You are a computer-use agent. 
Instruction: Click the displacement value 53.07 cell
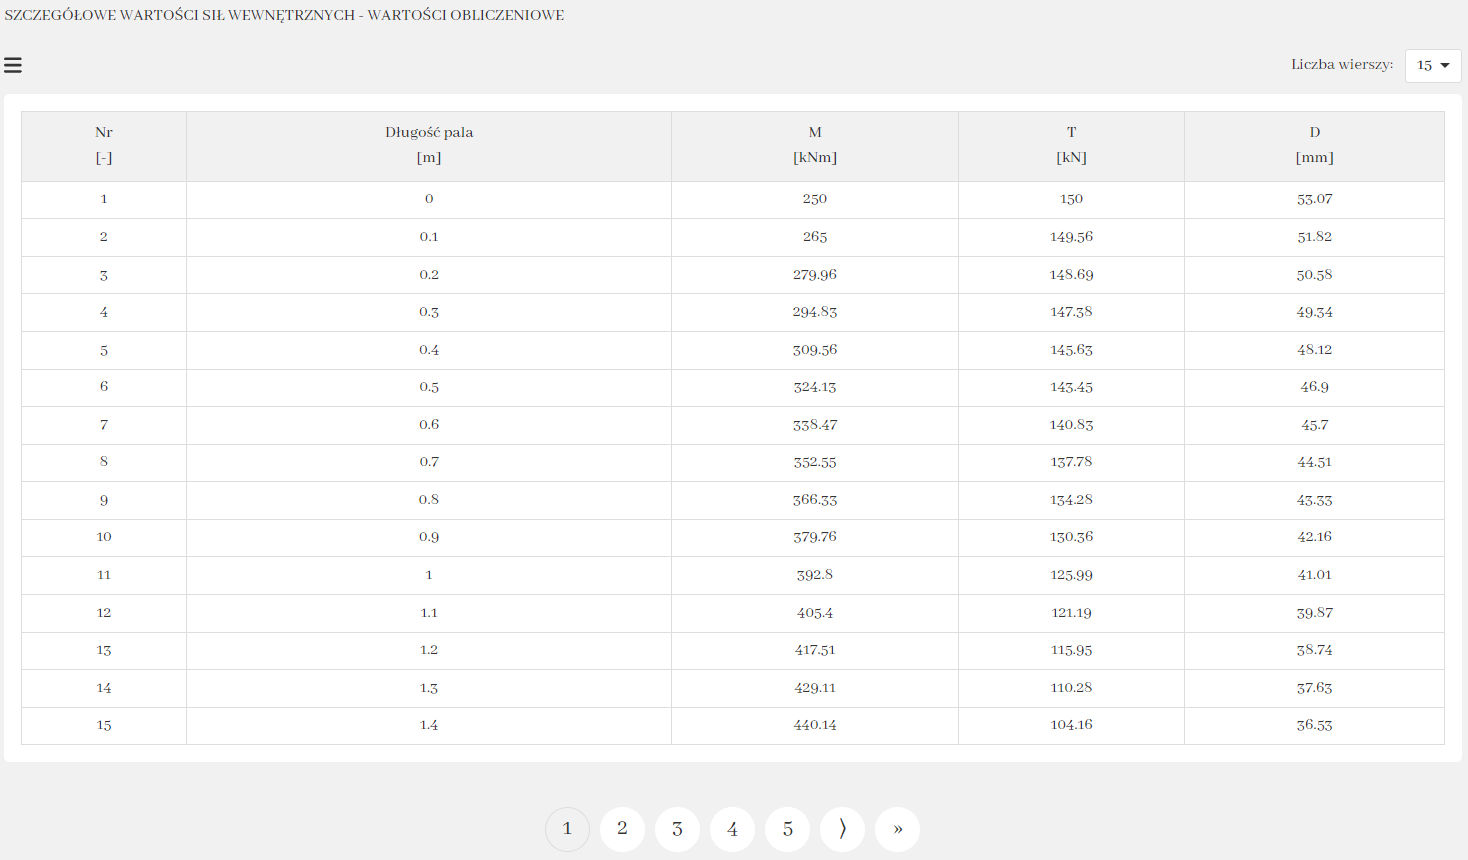coord(1314,199)
